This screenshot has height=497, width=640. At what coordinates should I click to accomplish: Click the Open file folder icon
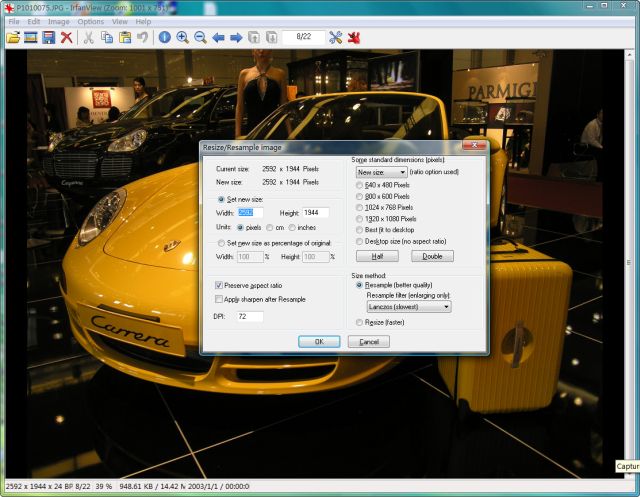13,38
